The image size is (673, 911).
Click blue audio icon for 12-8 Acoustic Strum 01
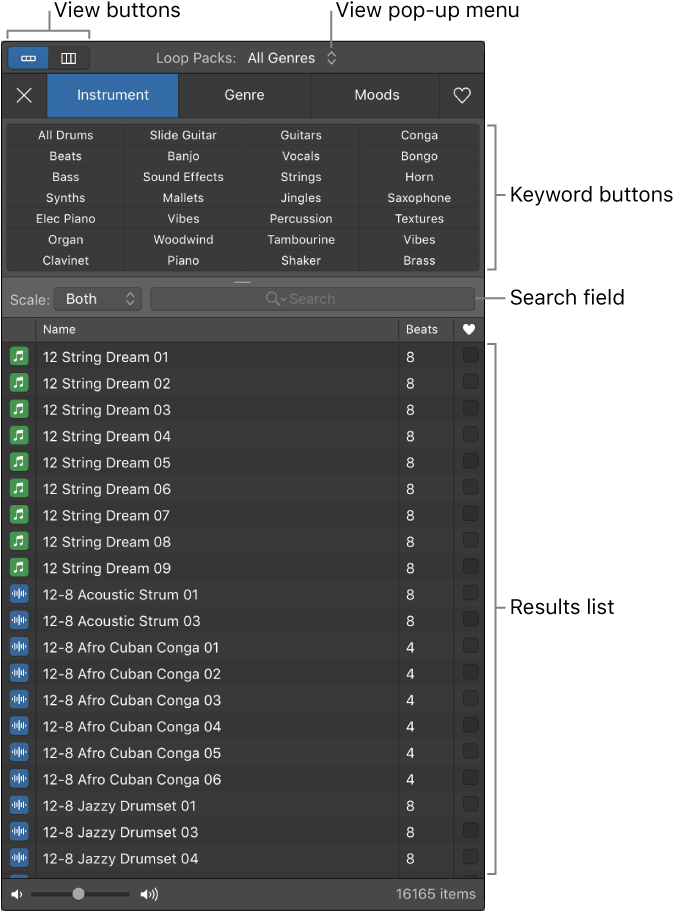pos(19,594)
